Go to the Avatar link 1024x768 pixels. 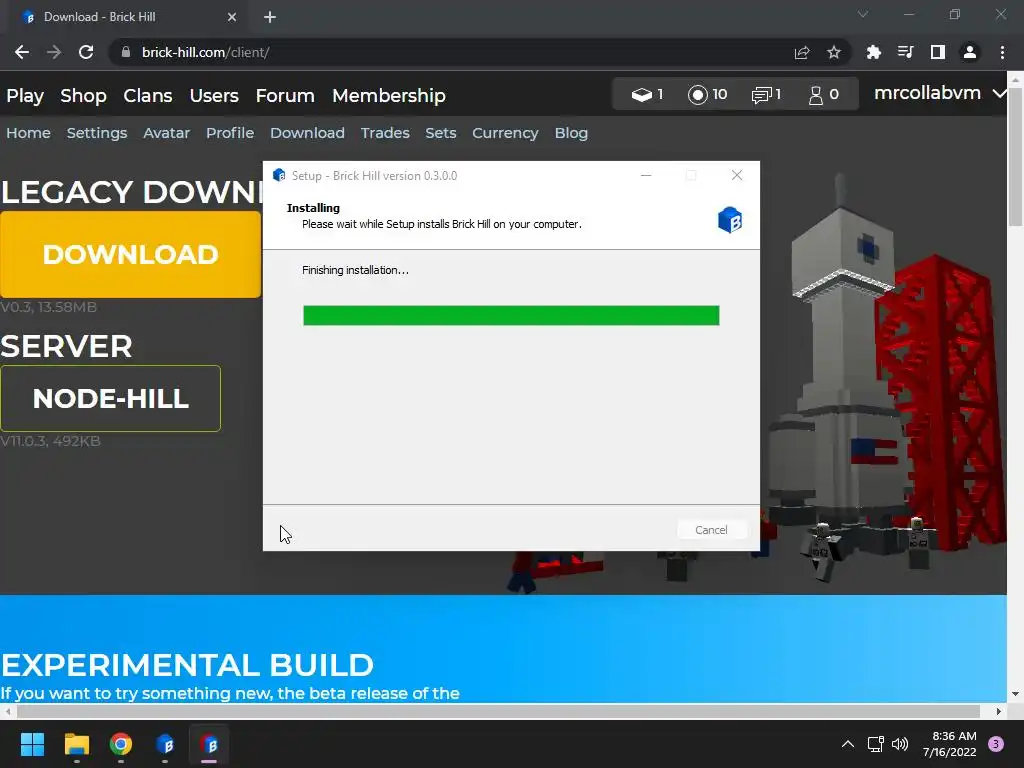[x=167, y=133]
